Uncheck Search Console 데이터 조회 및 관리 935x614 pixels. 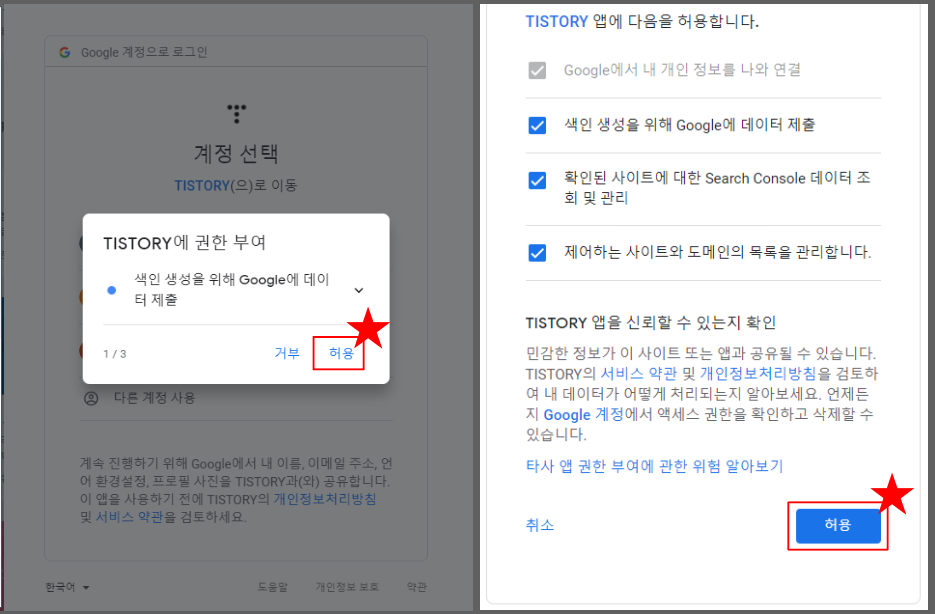[x=537, y=180]
